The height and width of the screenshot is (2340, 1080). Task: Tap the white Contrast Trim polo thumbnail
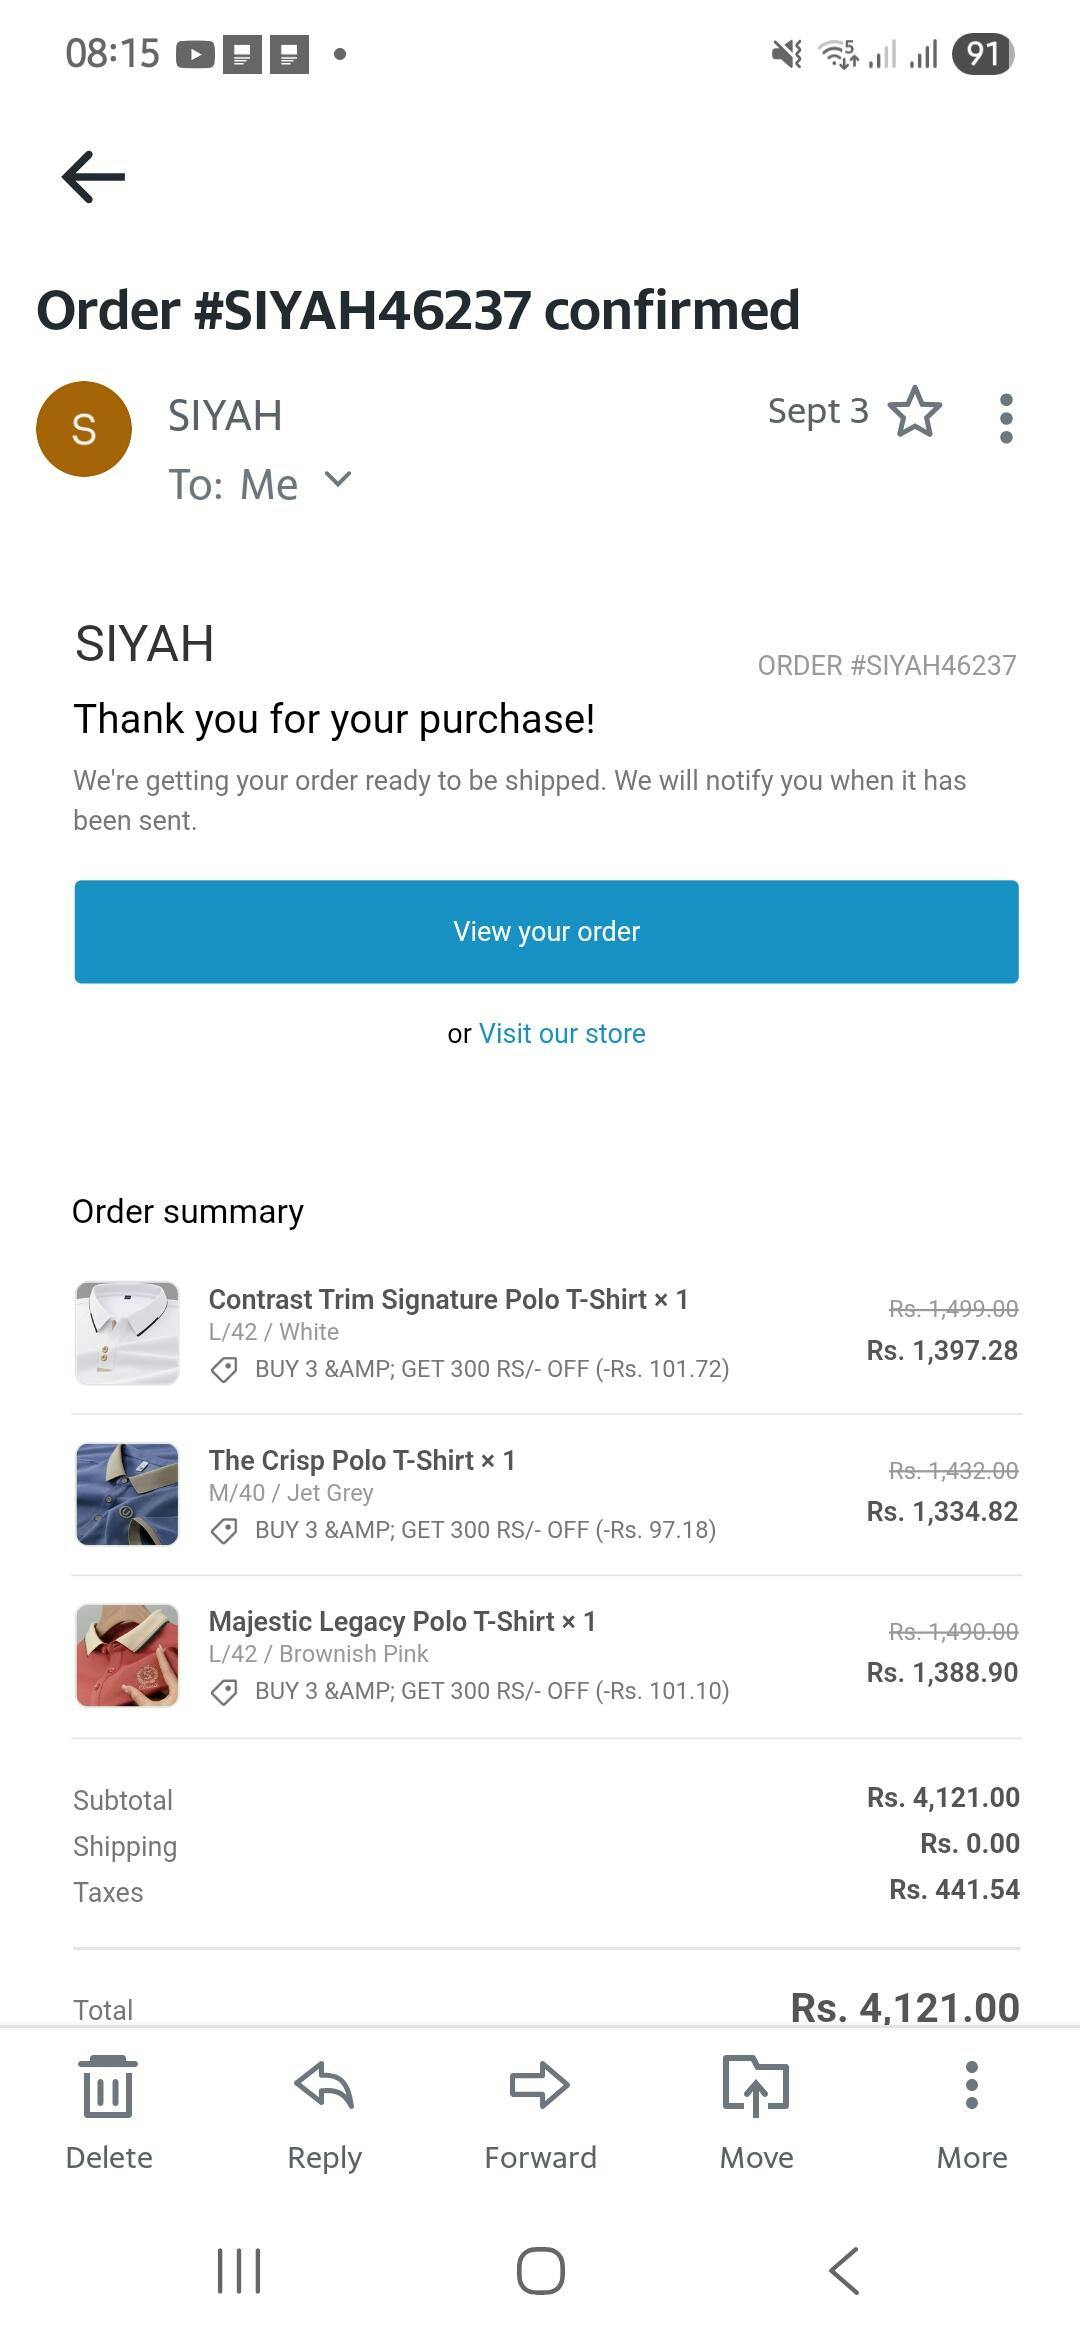127,1333
